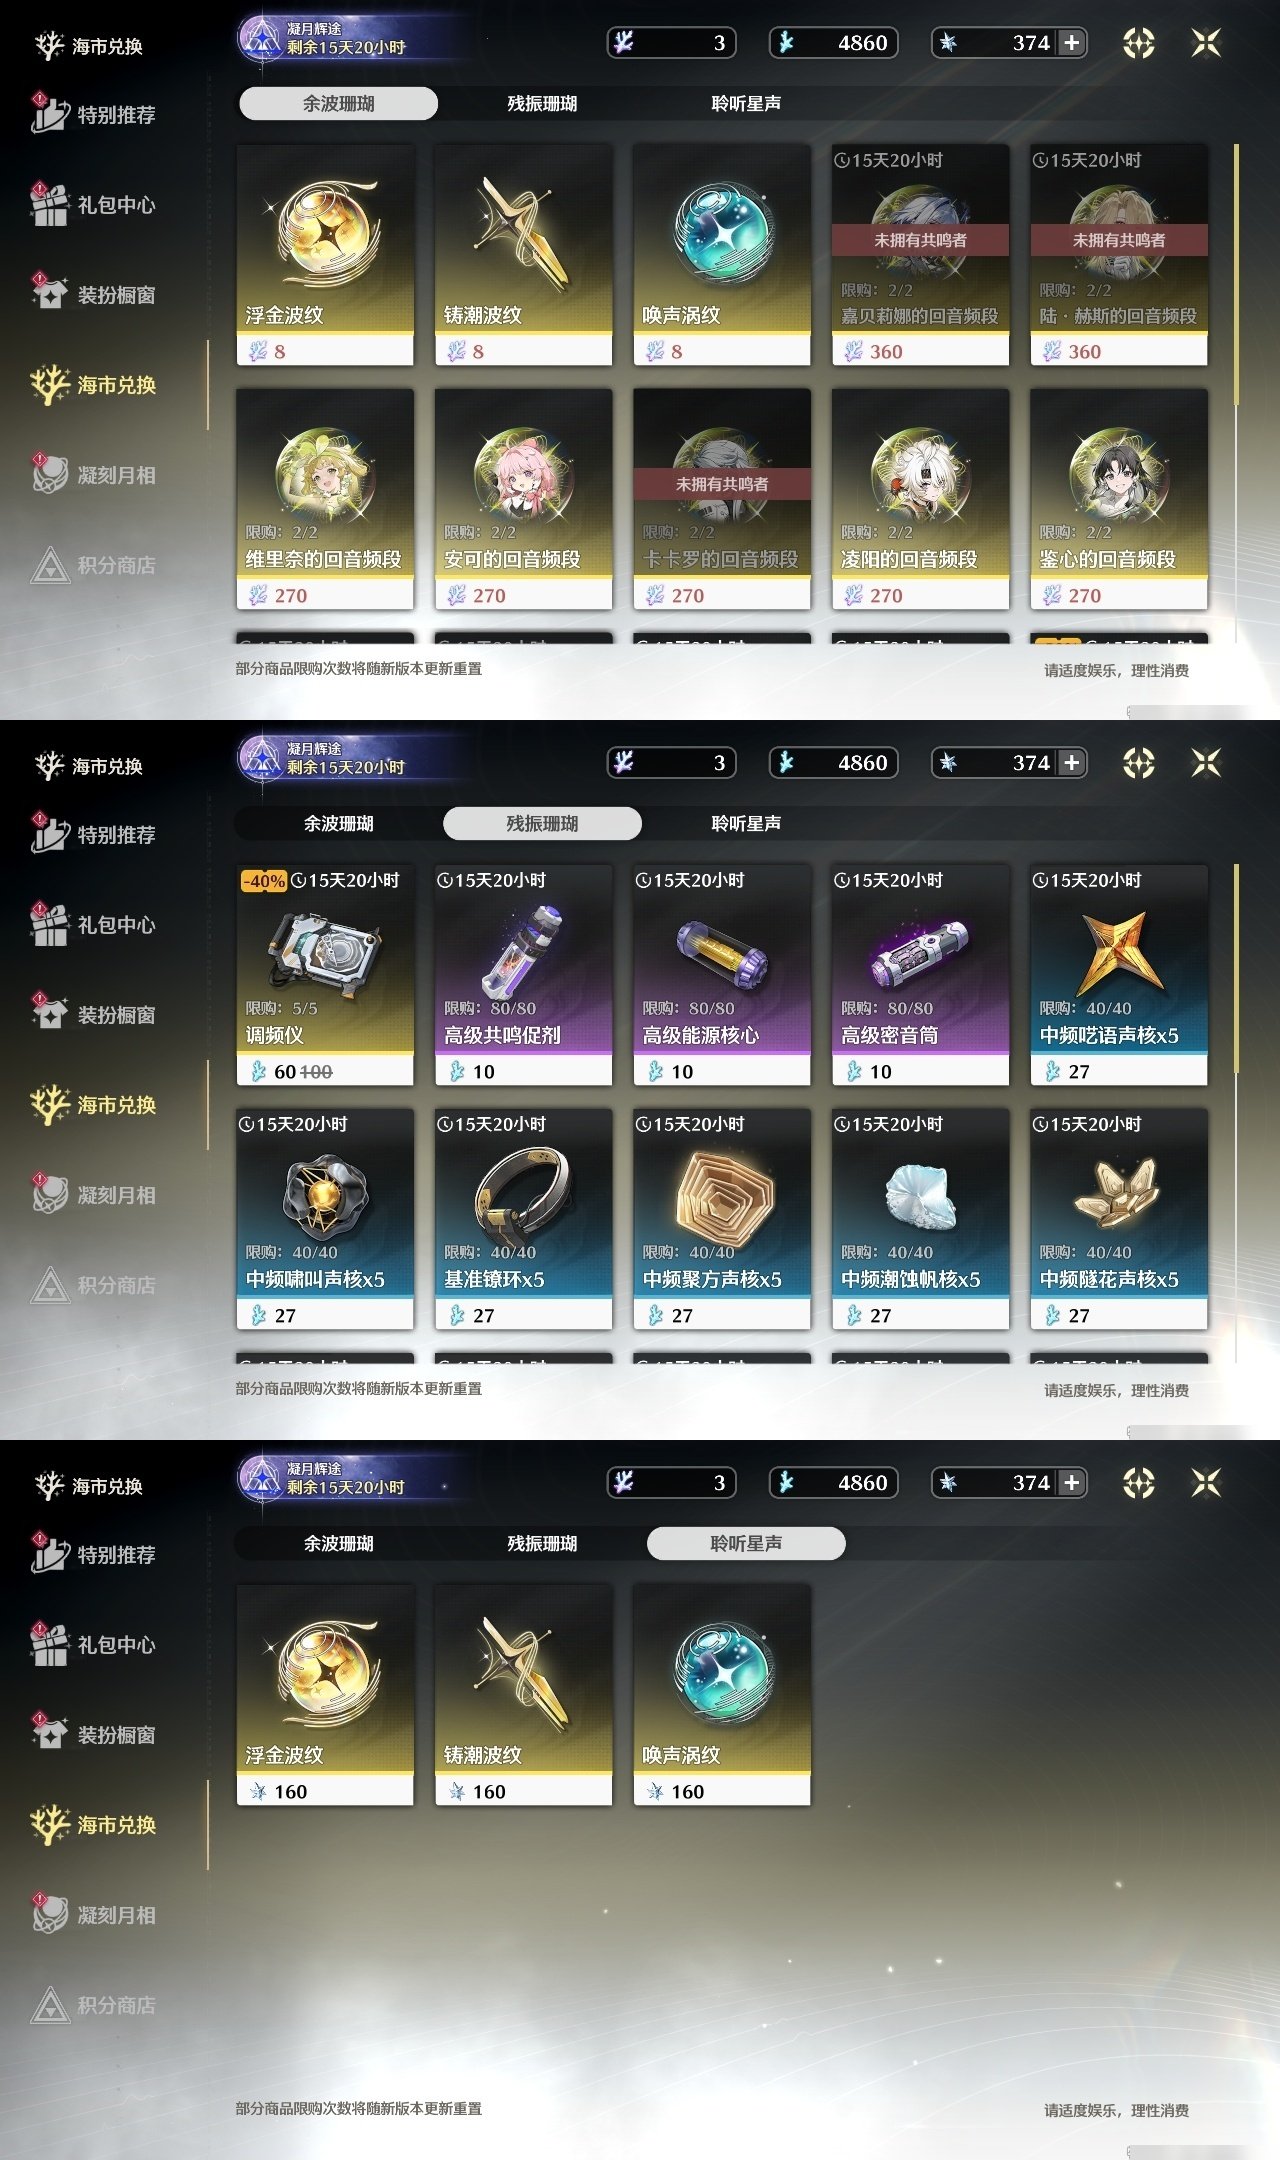This screenshot has height=2160, width=1280.
Task: Select 安可的回音频段 character card
Action: (x=523, y=499)
